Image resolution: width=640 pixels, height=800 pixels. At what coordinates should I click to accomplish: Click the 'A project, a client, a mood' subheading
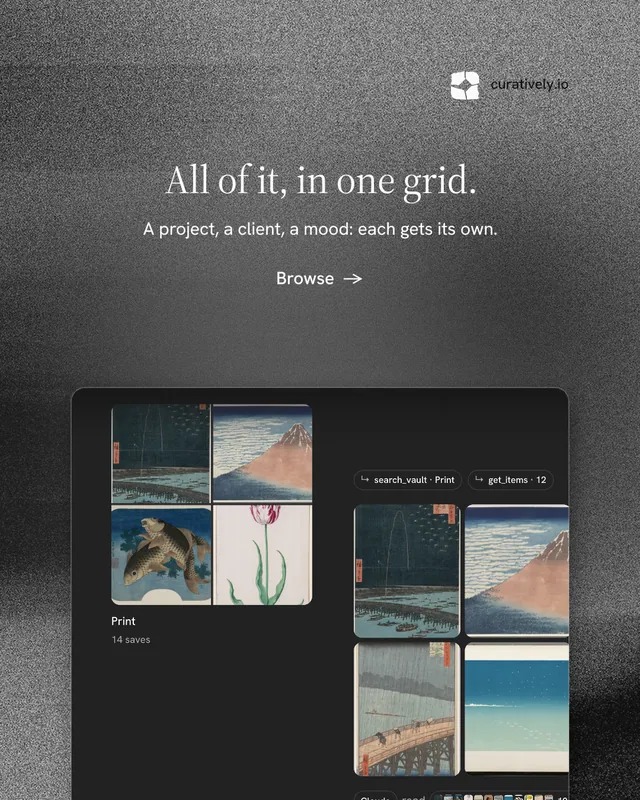320,229
